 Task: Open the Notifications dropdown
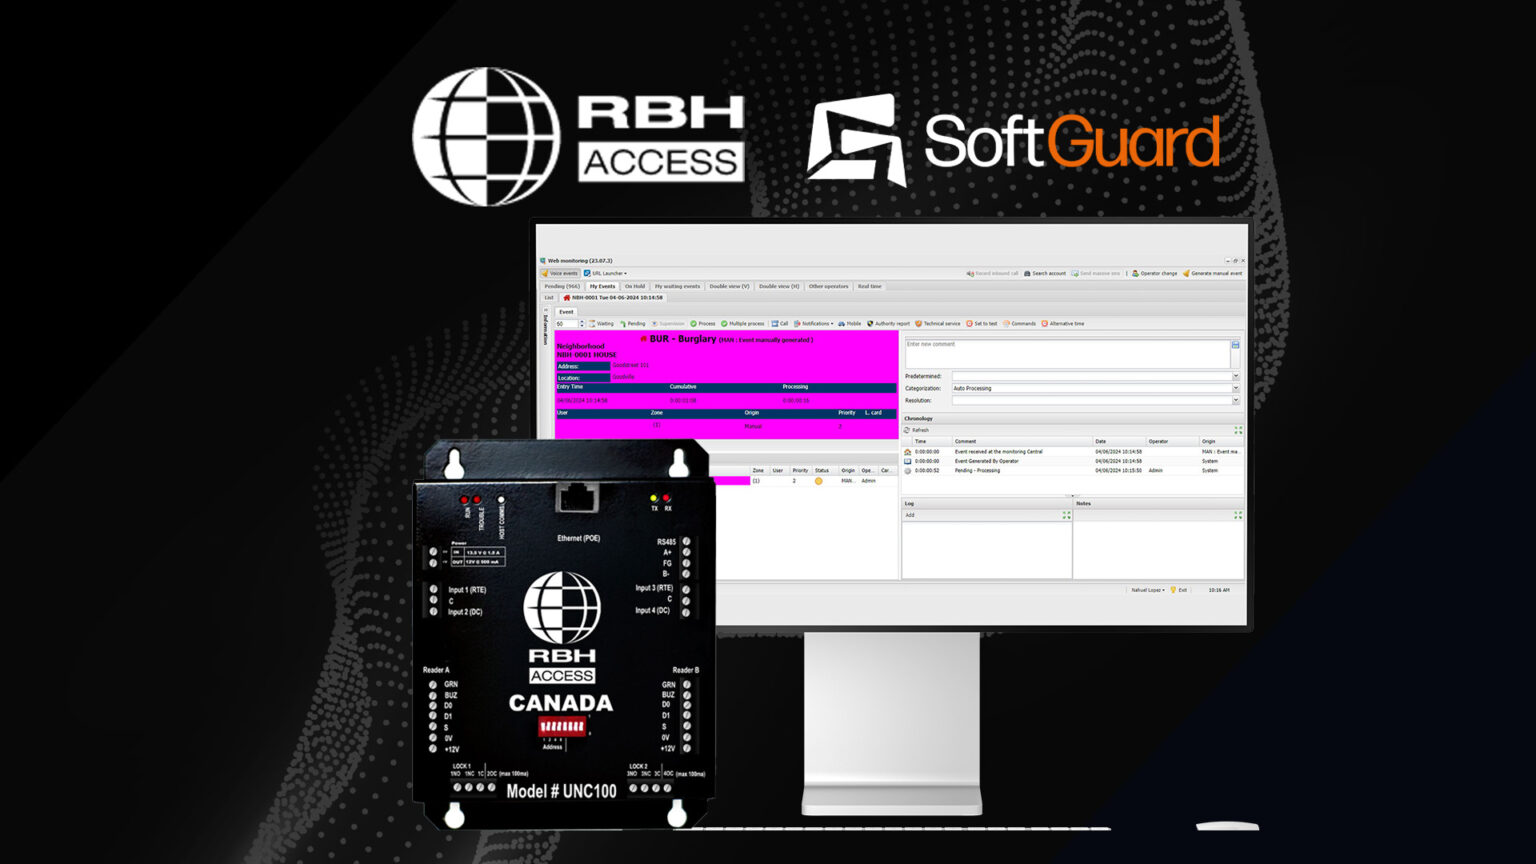(813, 324)
